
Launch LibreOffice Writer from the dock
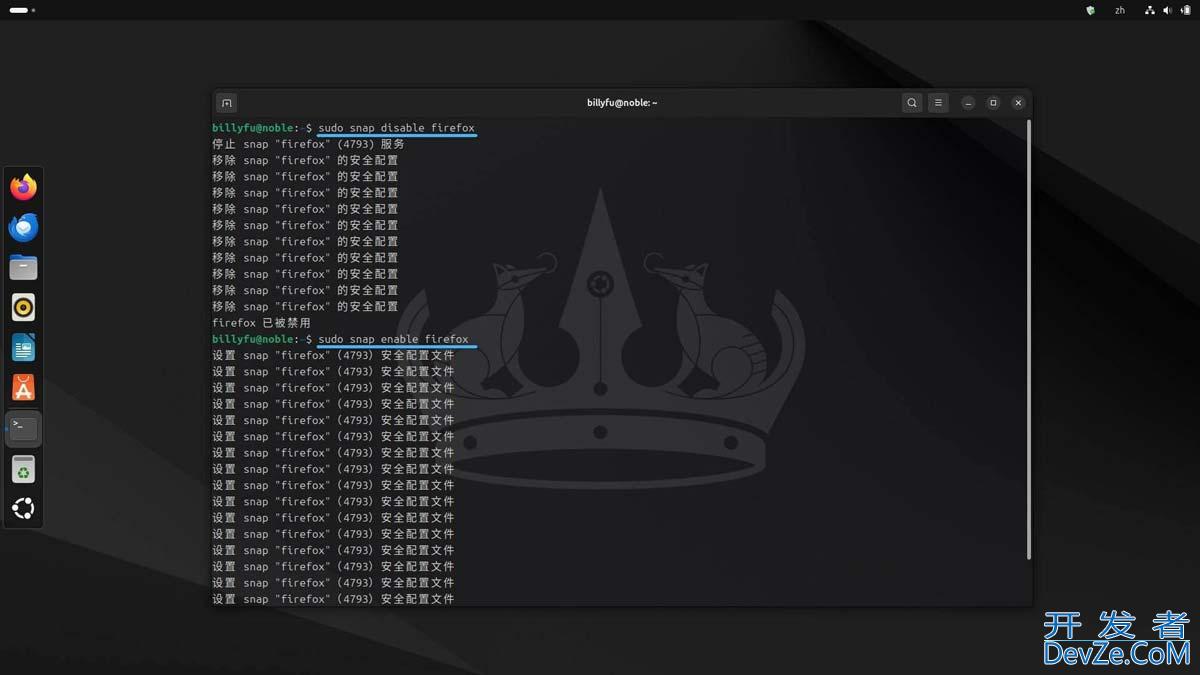(x=23, y=348)
